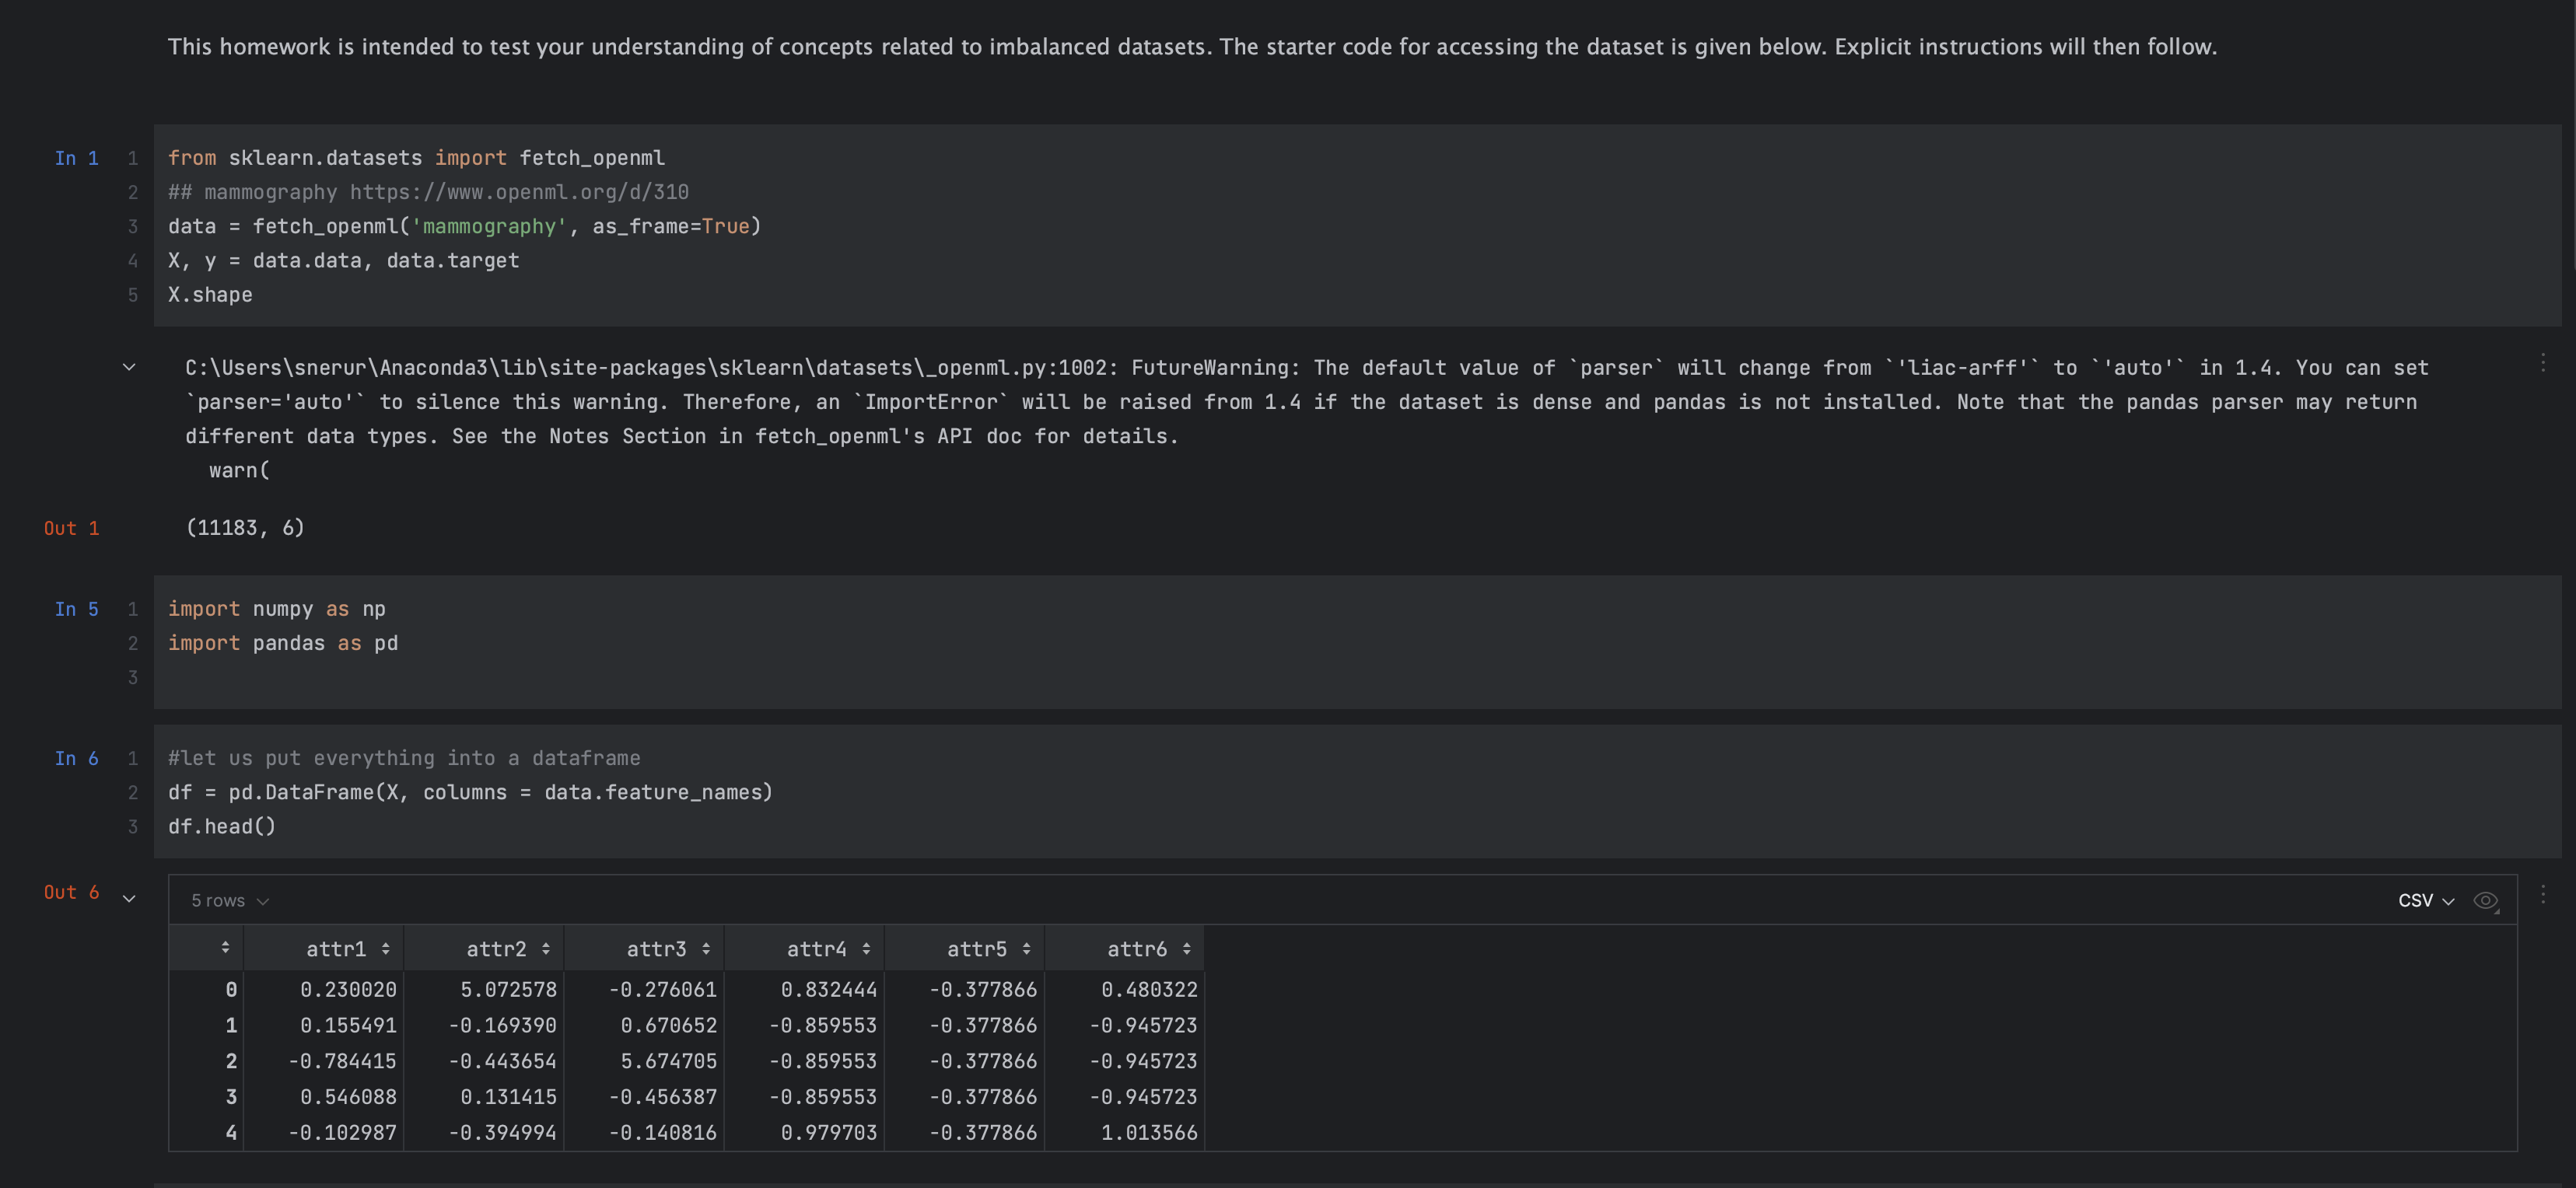Click into the import pandas line
Screen dimensions: 2576x1188
coord(283,643)
